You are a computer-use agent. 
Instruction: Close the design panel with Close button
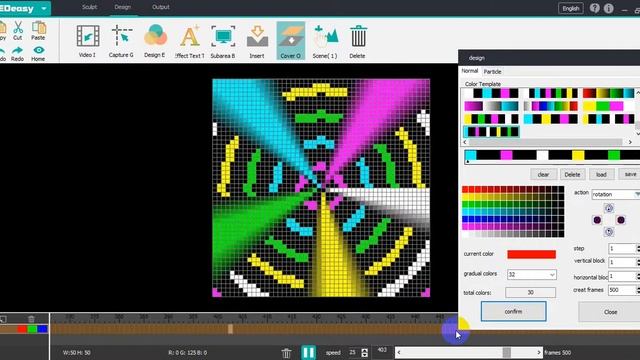[x=610, y=312]
